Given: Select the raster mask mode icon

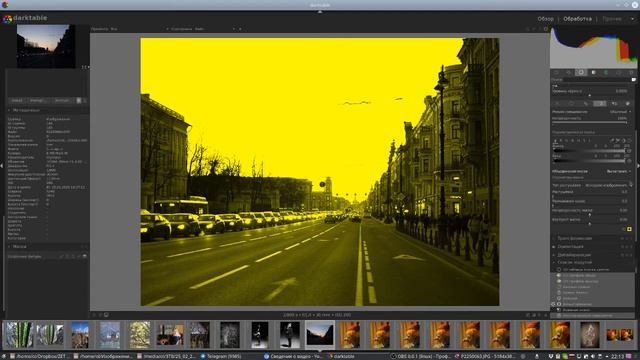Looking at the screenshot, I should [x=628, y=104].
